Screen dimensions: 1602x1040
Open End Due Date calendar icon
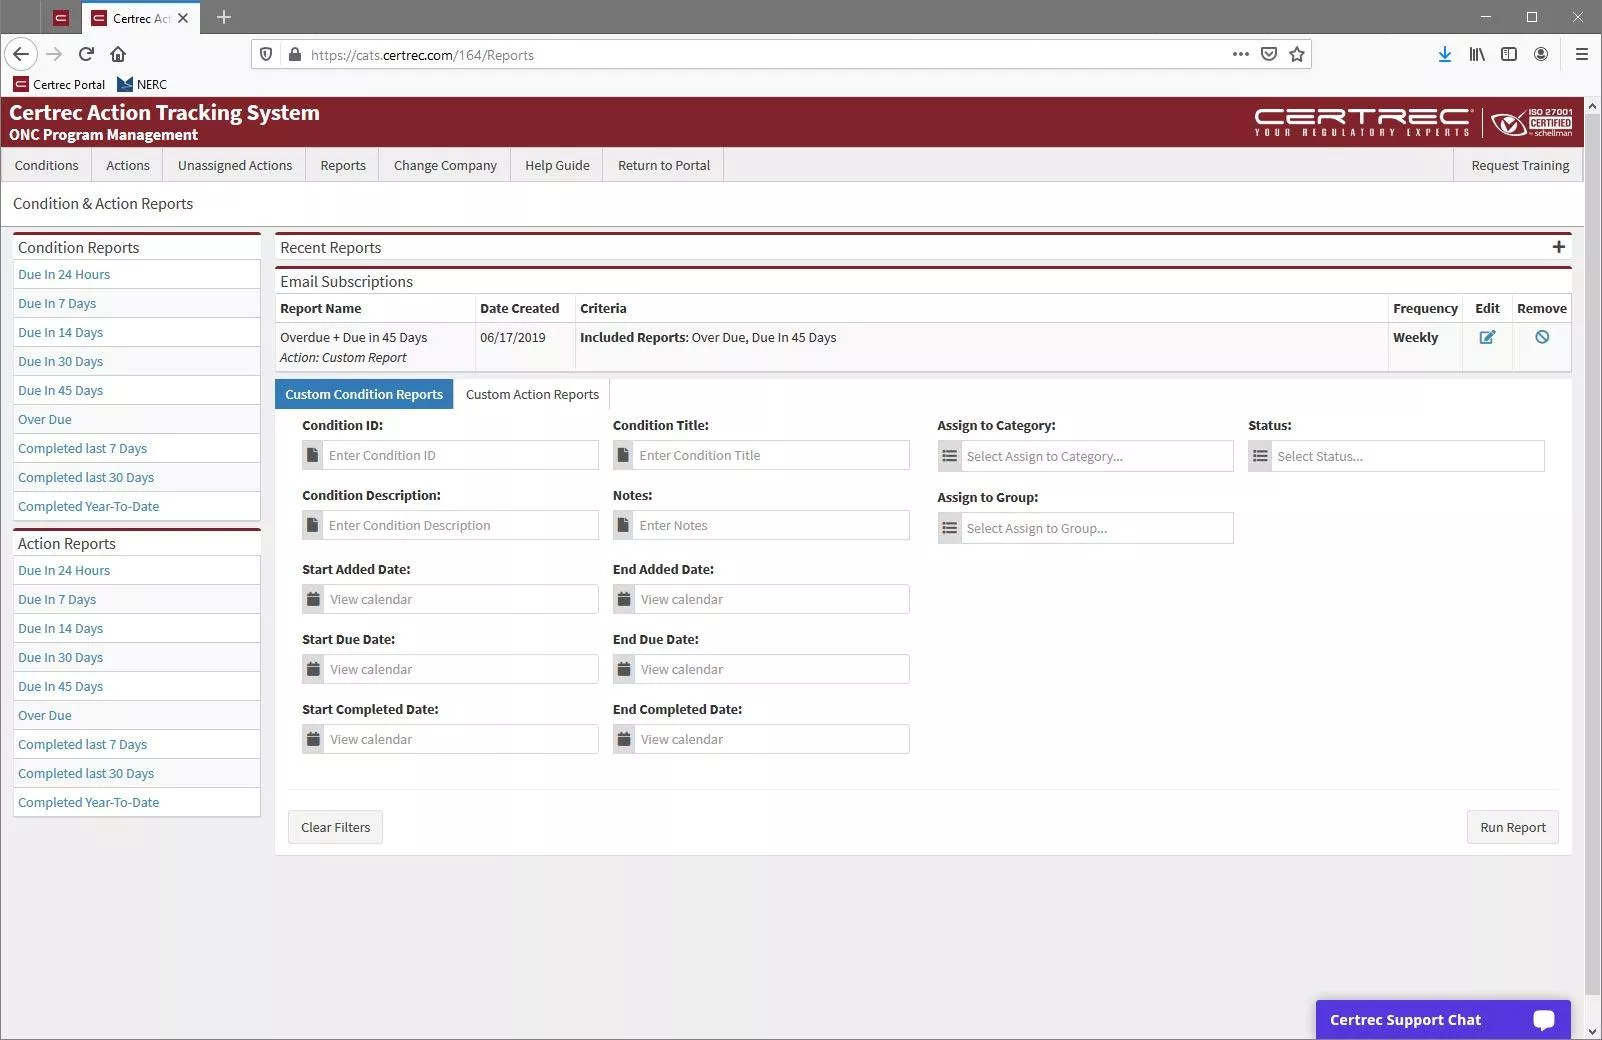624,669
